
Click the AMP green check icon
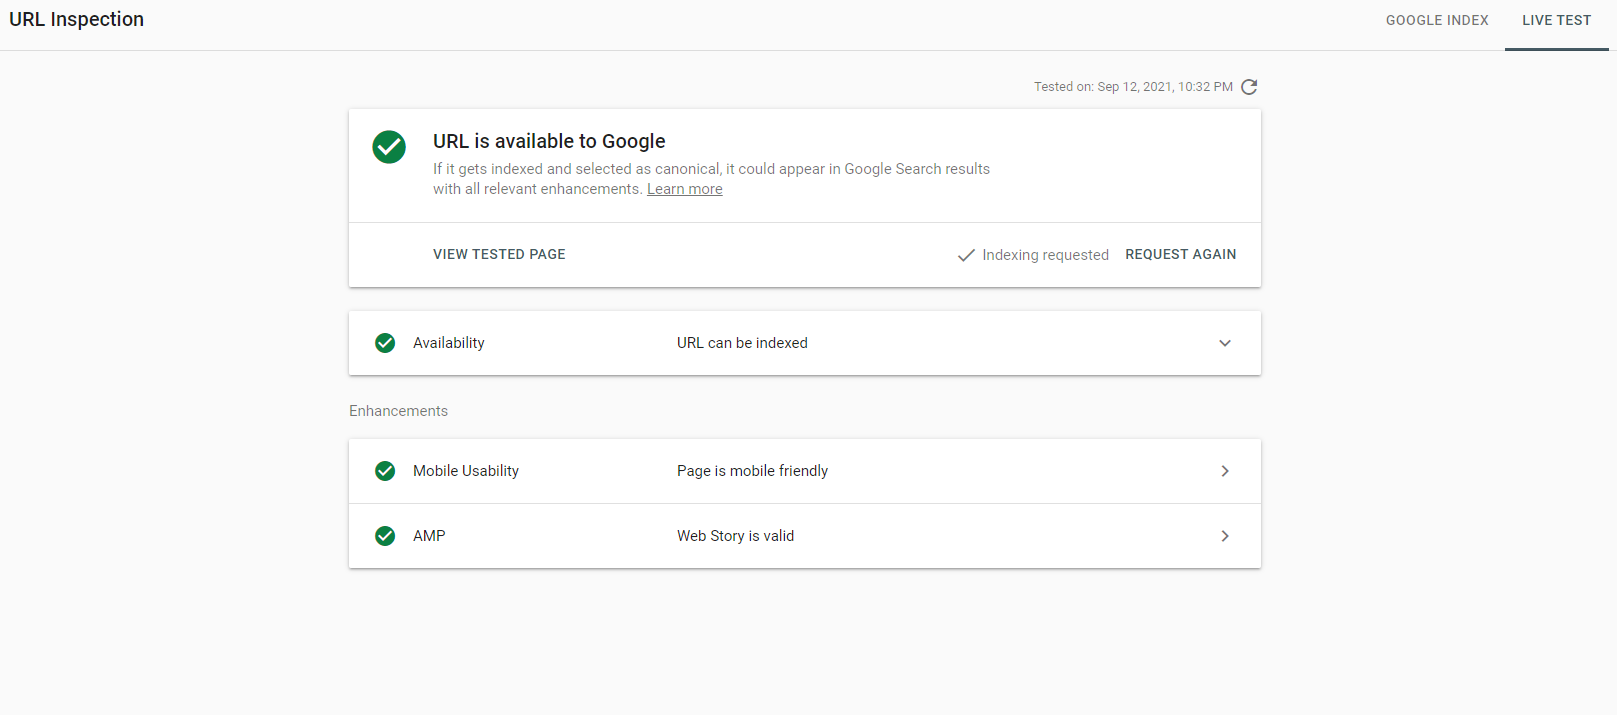(x=385, y=536)
